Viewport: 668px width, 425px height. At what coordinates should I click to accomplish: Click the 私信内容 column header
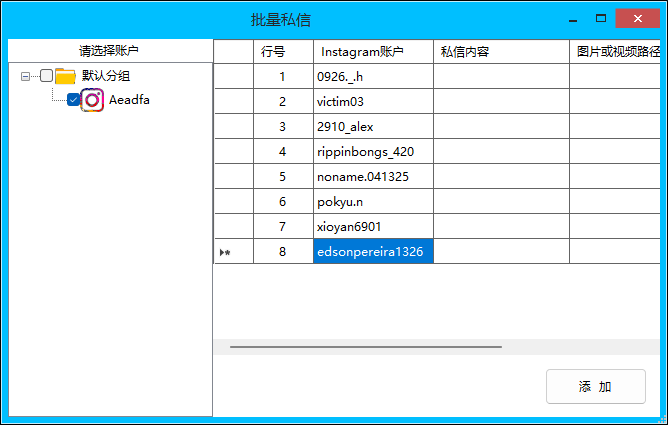click(x=465, y=52)
